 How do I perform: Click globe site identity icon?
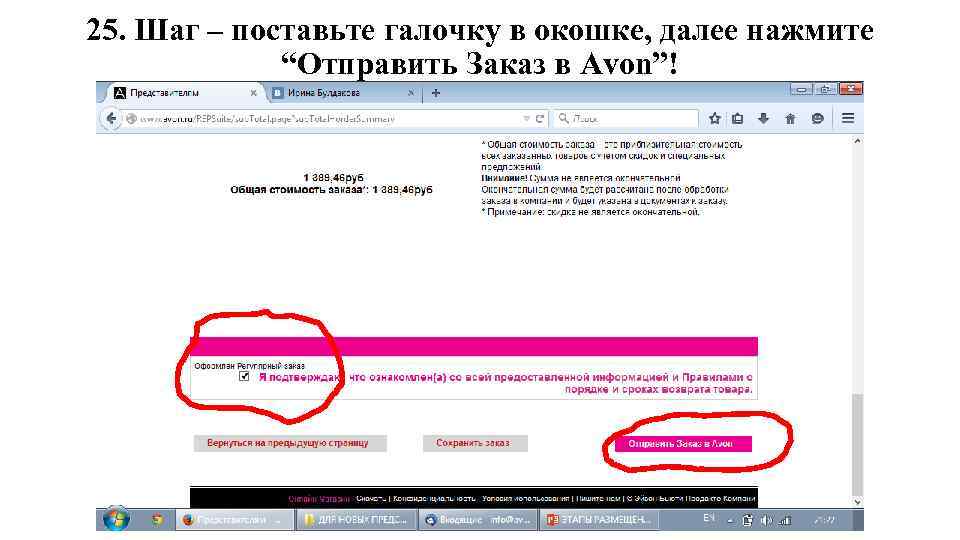131,119
